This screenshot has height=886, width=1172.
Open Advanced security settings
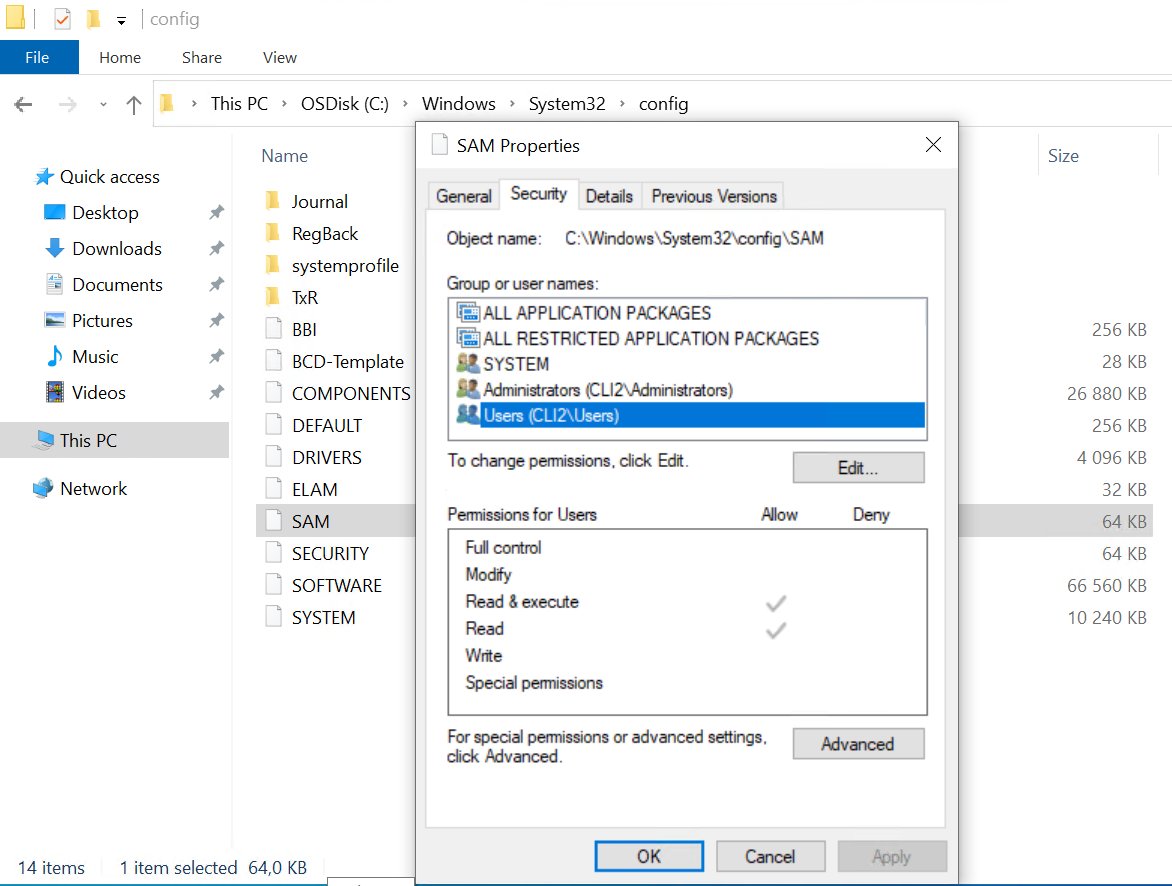coord(858,744)
